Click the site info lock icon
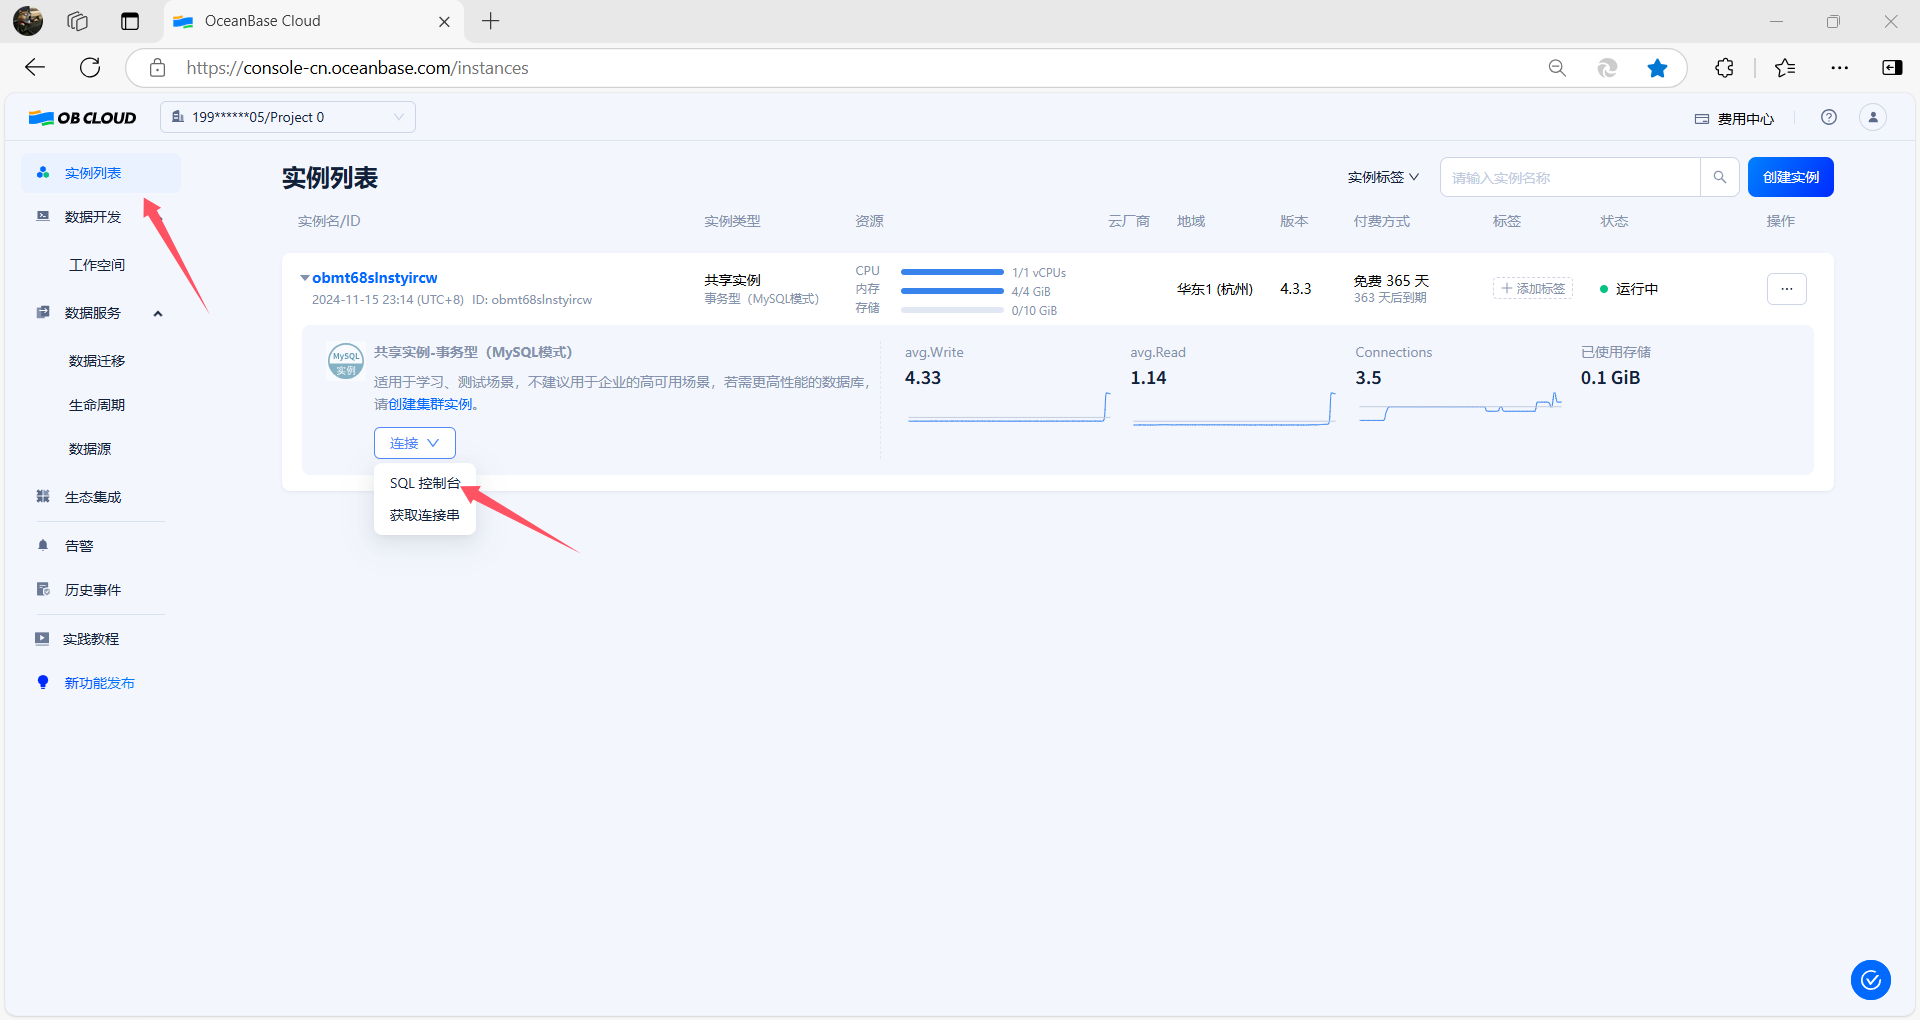The height and width of the screenshot is (1020, 1920). 157,67
